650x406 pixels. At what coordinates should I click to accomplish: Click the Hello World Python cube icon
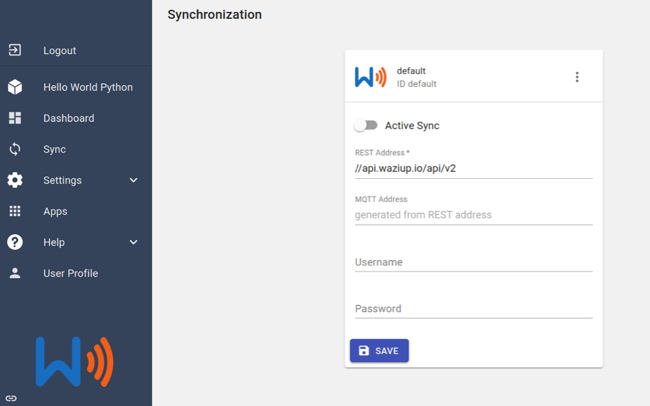click(15, 87)
